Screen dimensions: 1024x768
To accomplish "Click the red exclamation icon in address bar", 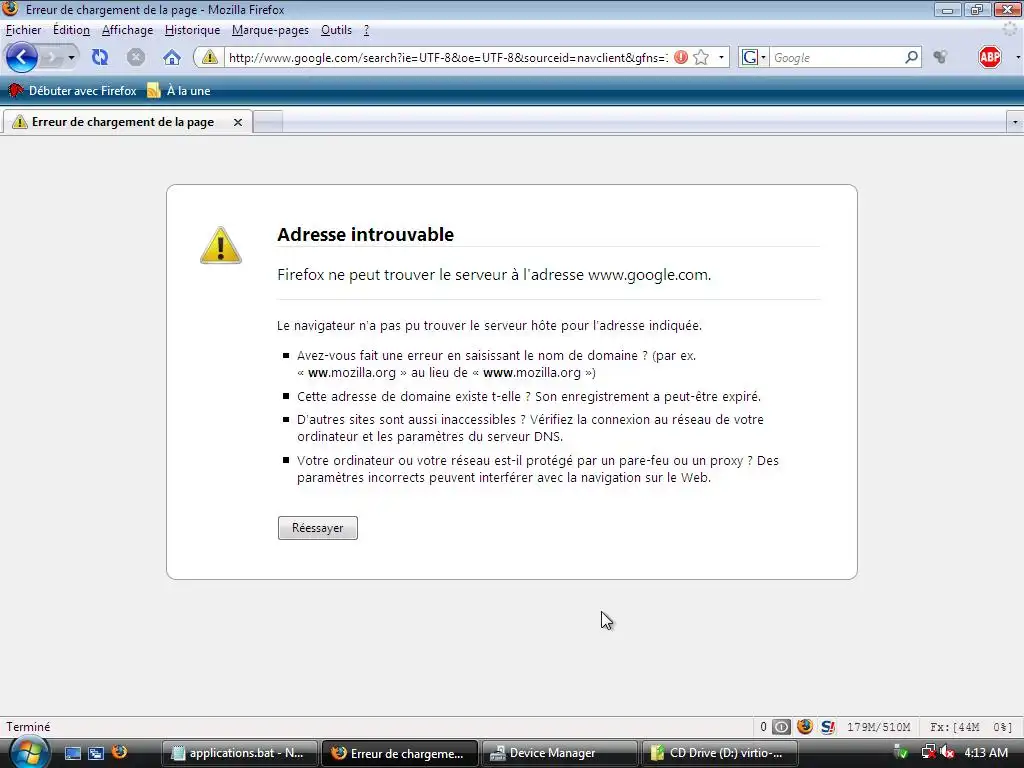I will click(680, 57).
